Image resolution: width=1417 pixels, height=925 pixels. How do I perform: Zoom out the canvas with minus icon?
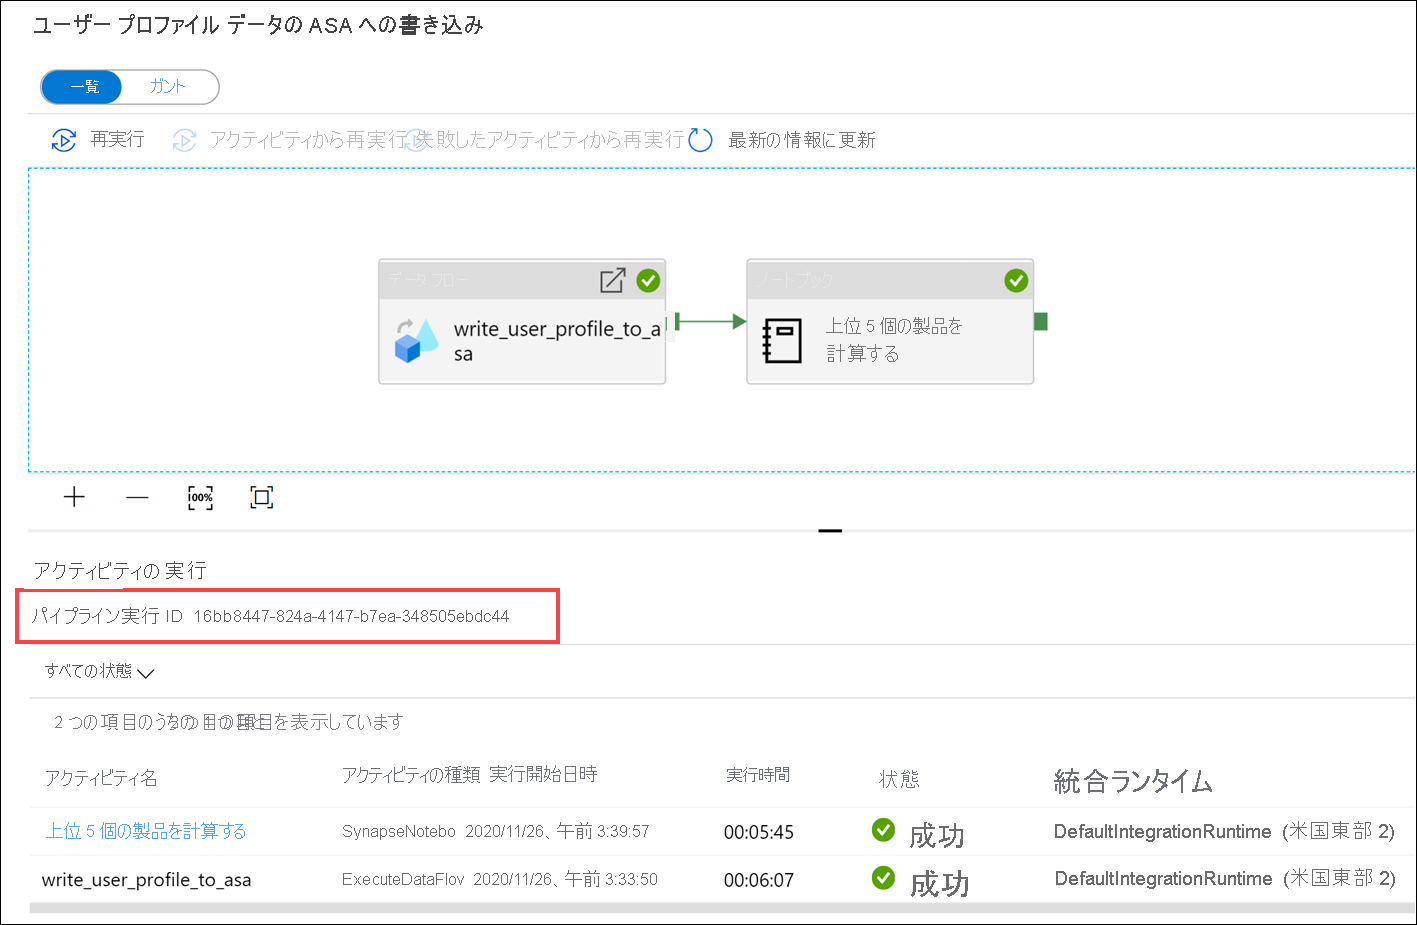point(137,497)
